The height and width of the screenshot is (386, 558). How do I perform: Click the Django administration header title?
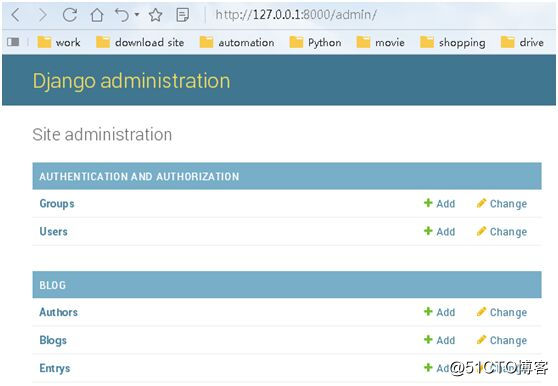tap(131, 81)
